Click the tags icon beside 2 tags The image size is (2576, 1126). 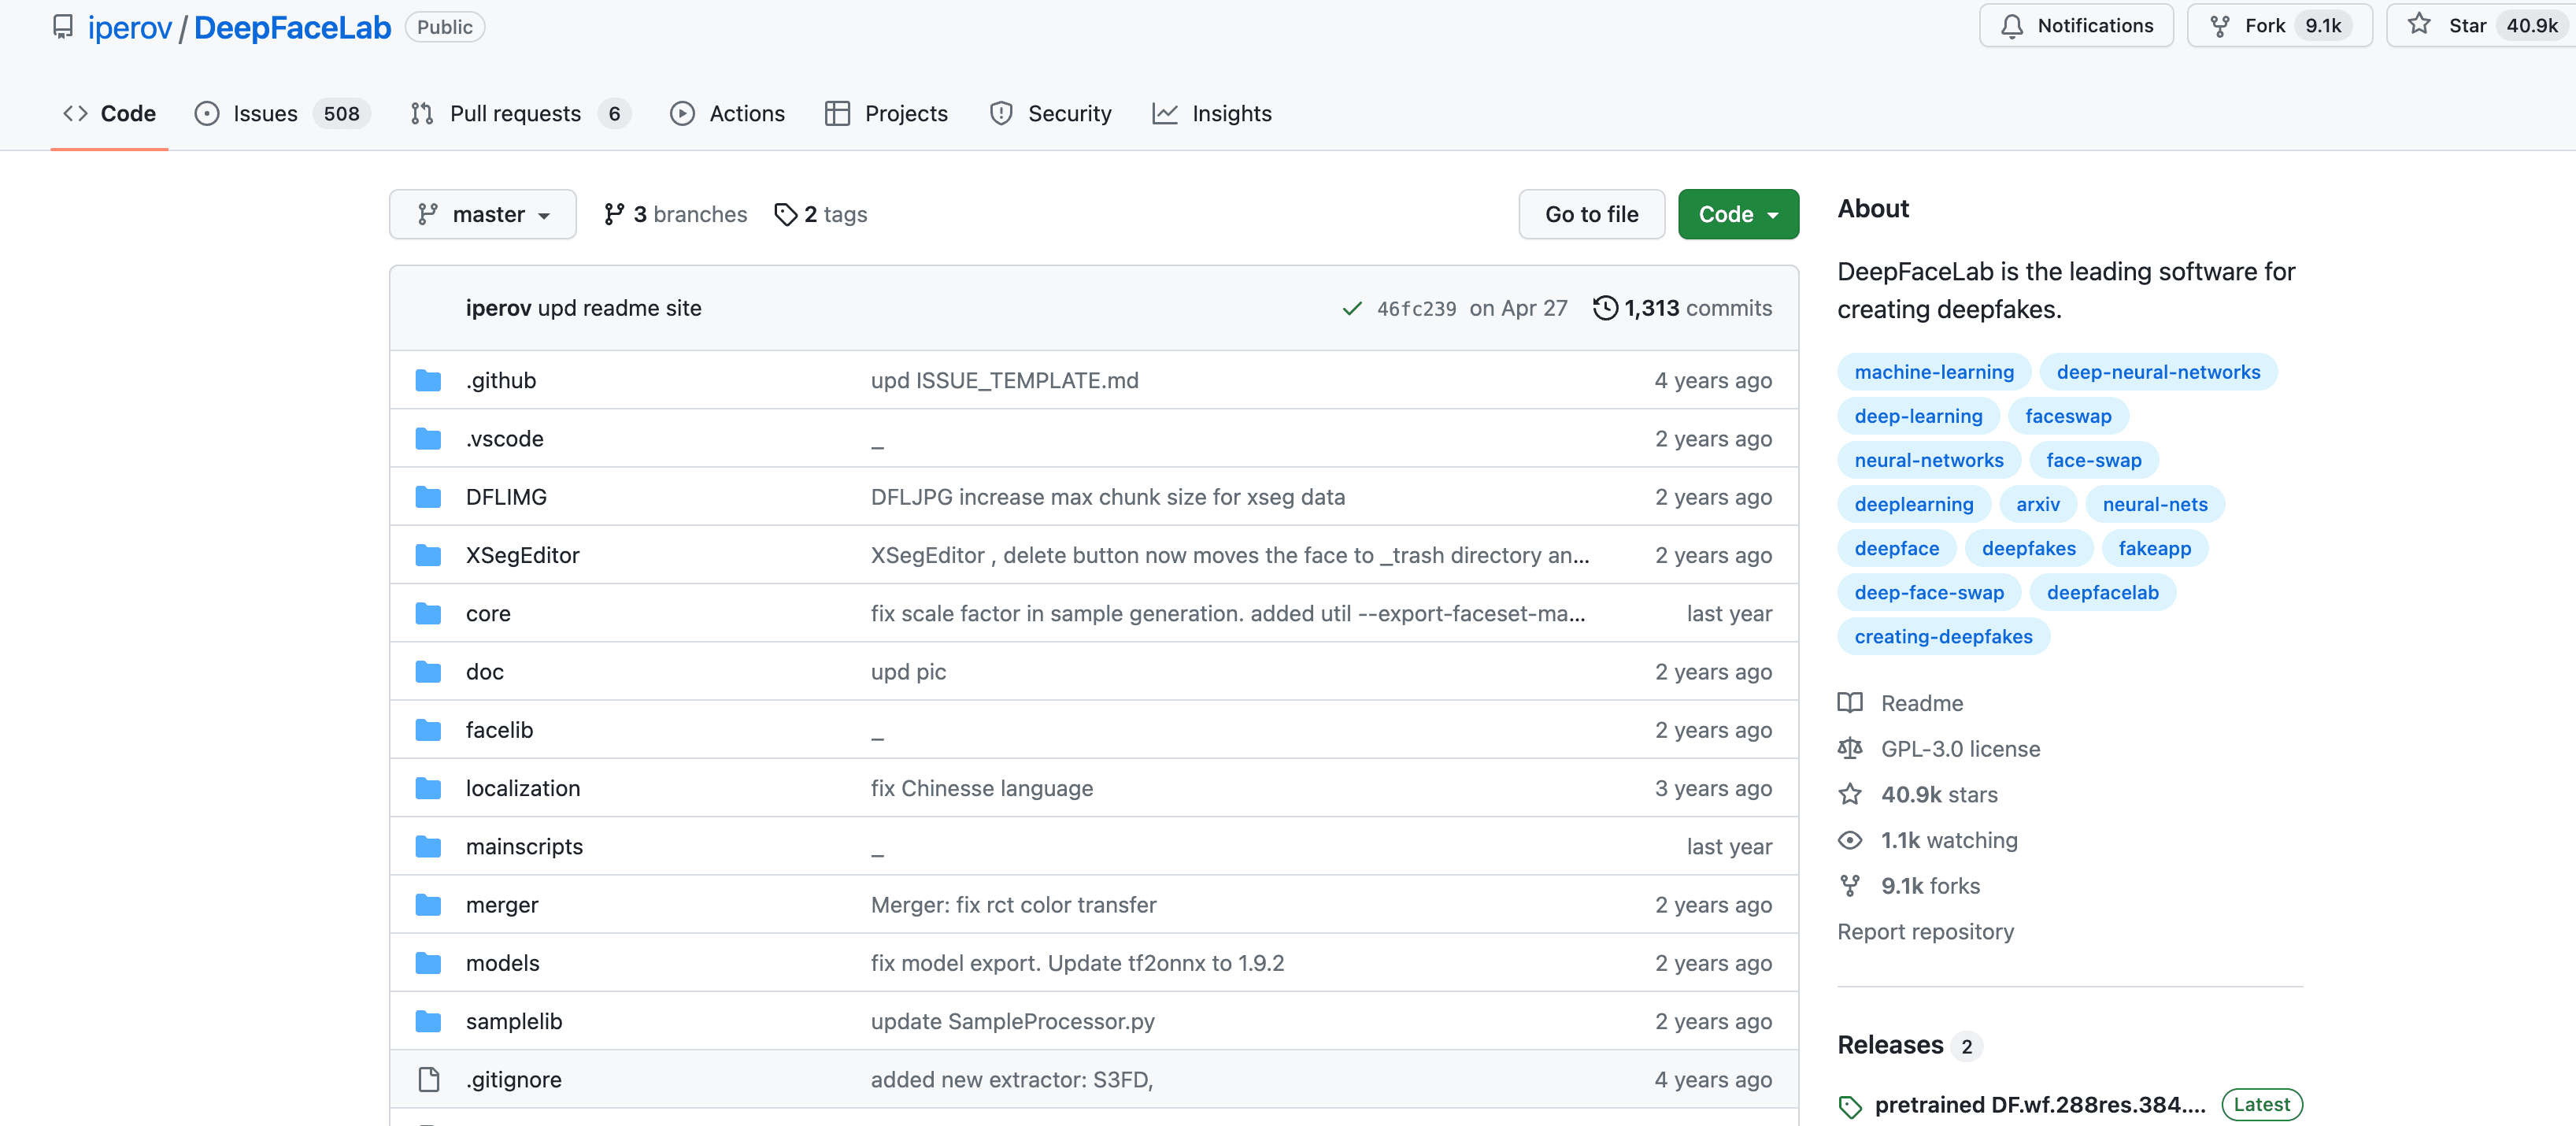point(786,214)
